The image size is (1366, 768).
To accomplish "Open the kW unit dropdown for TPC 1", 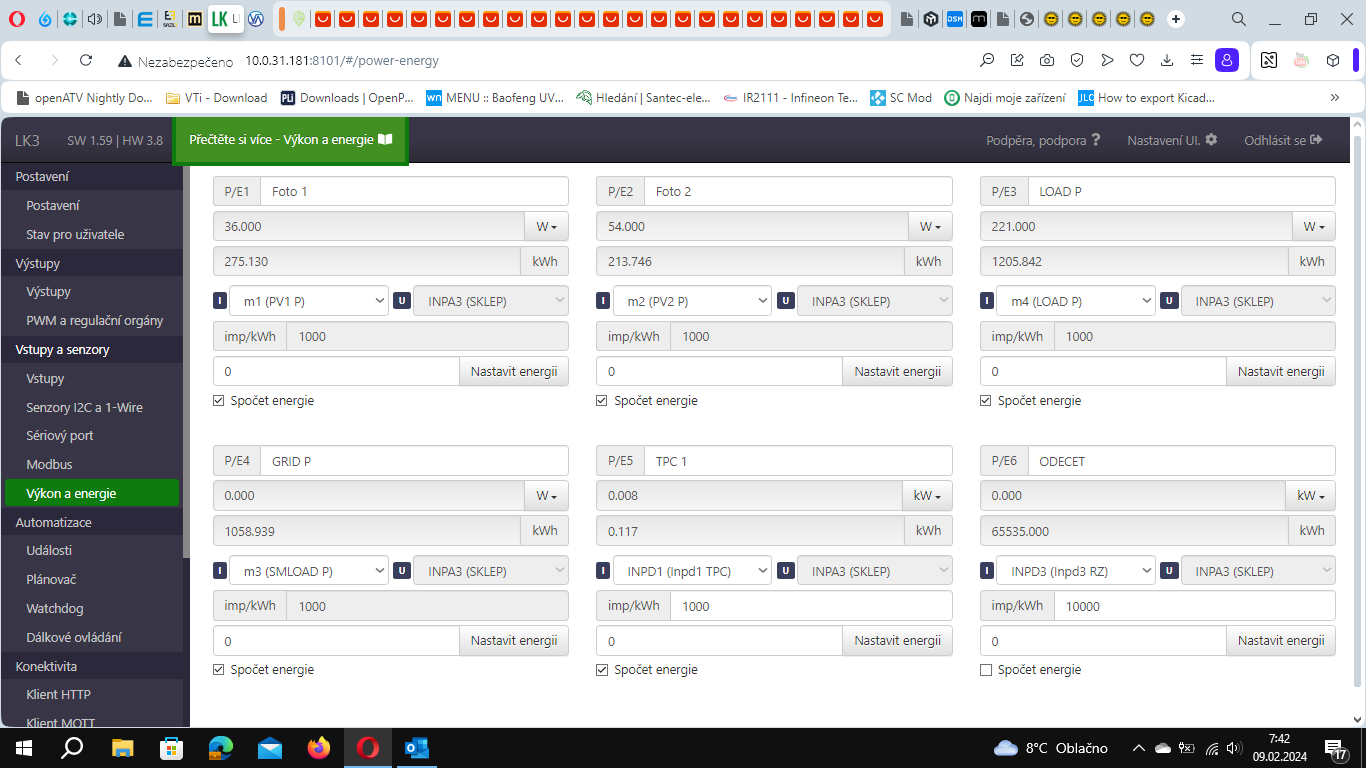I will click(928, 496).
